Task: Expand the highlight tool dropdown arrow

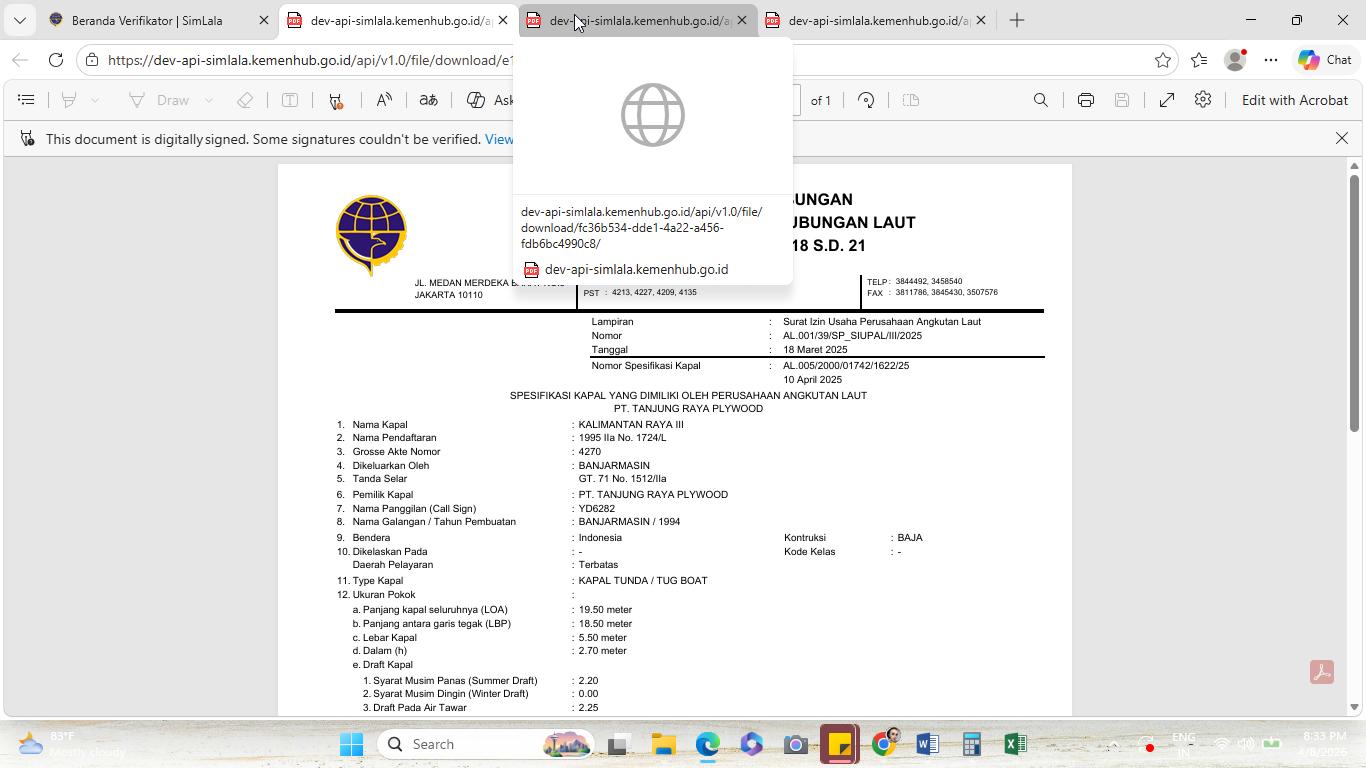Action: (x=95, y=100)
